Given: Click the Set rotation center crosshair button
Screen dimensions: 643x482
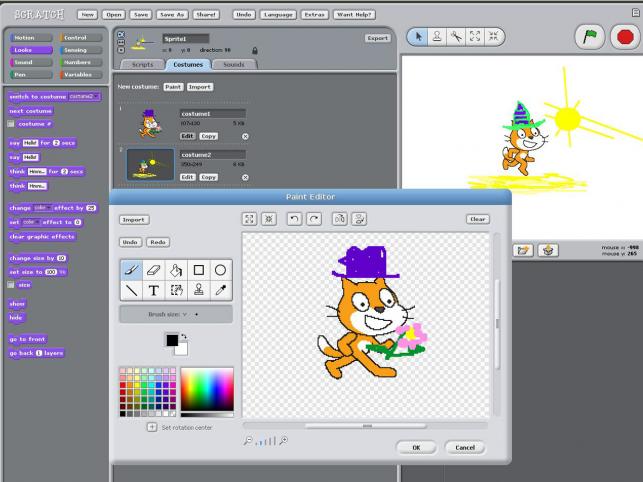Looking at the screenshot, I should [x=152, y=427].
